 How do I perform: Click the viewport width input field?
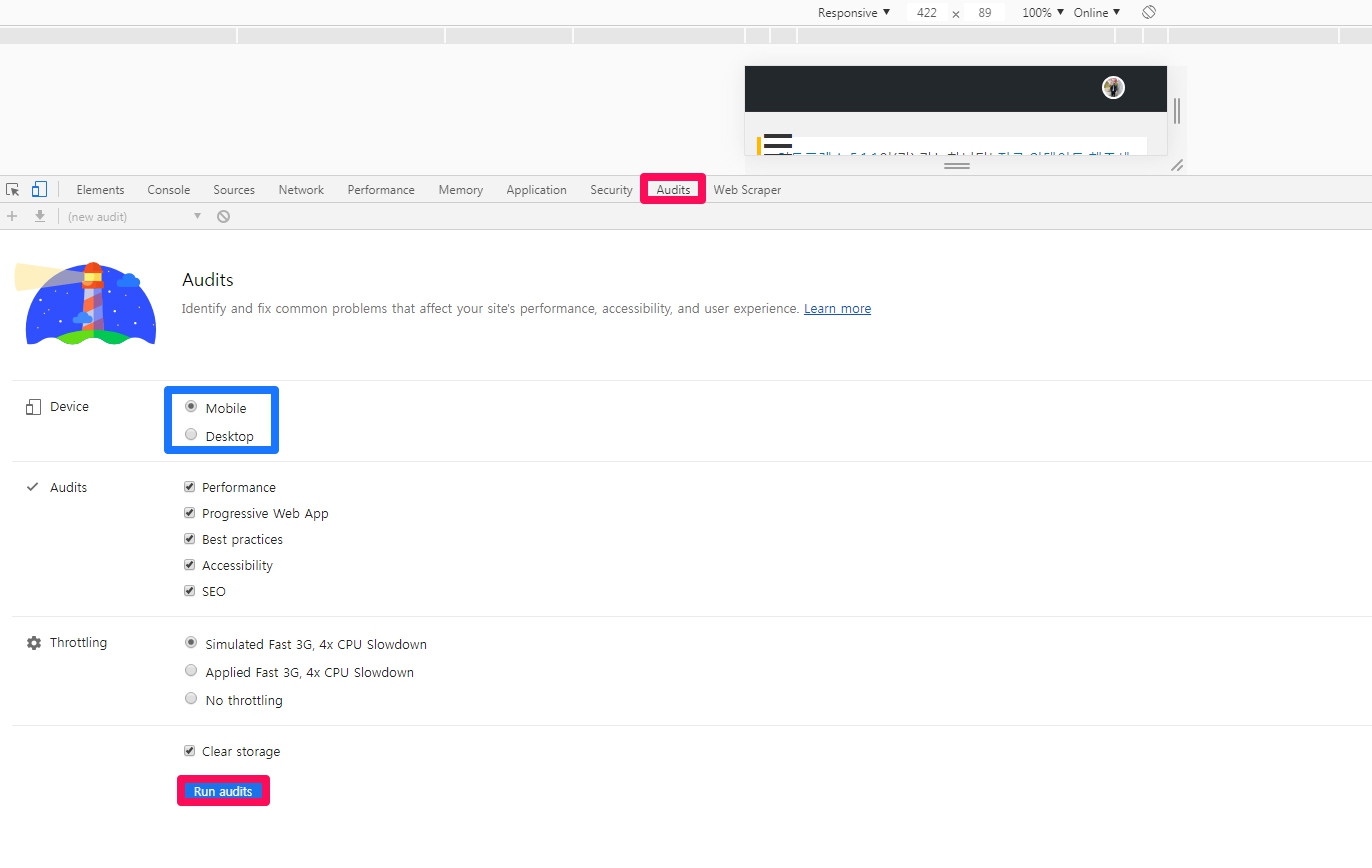click(x=927, y=13)
